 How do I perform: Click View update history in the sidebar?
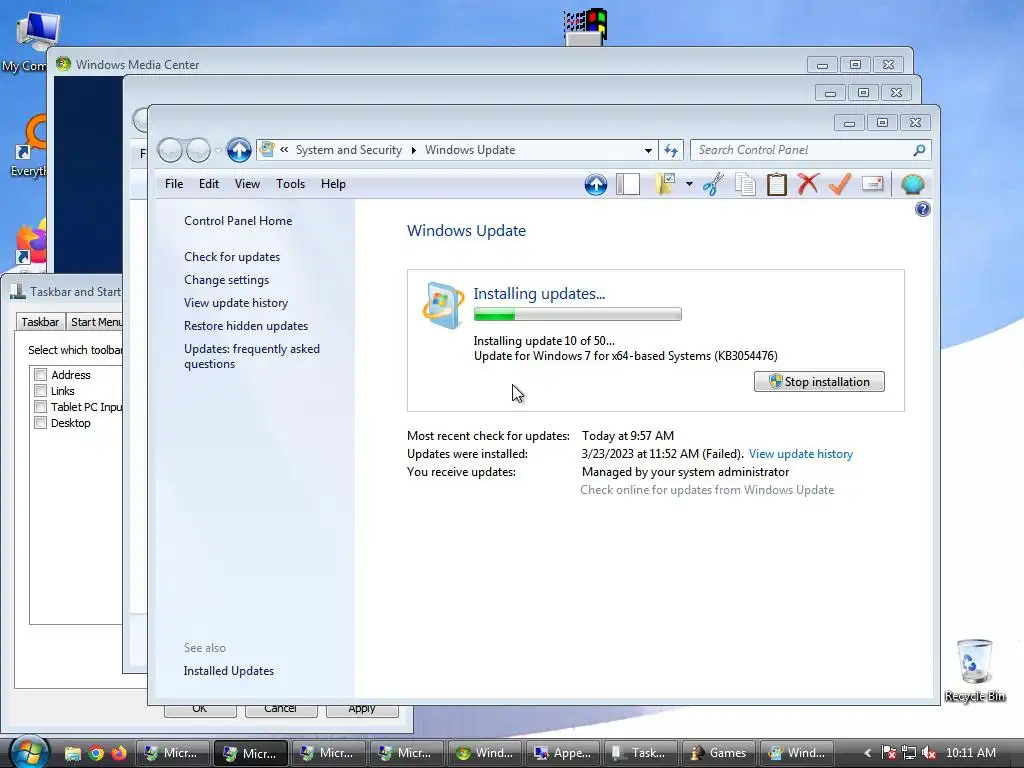(236, 303)
